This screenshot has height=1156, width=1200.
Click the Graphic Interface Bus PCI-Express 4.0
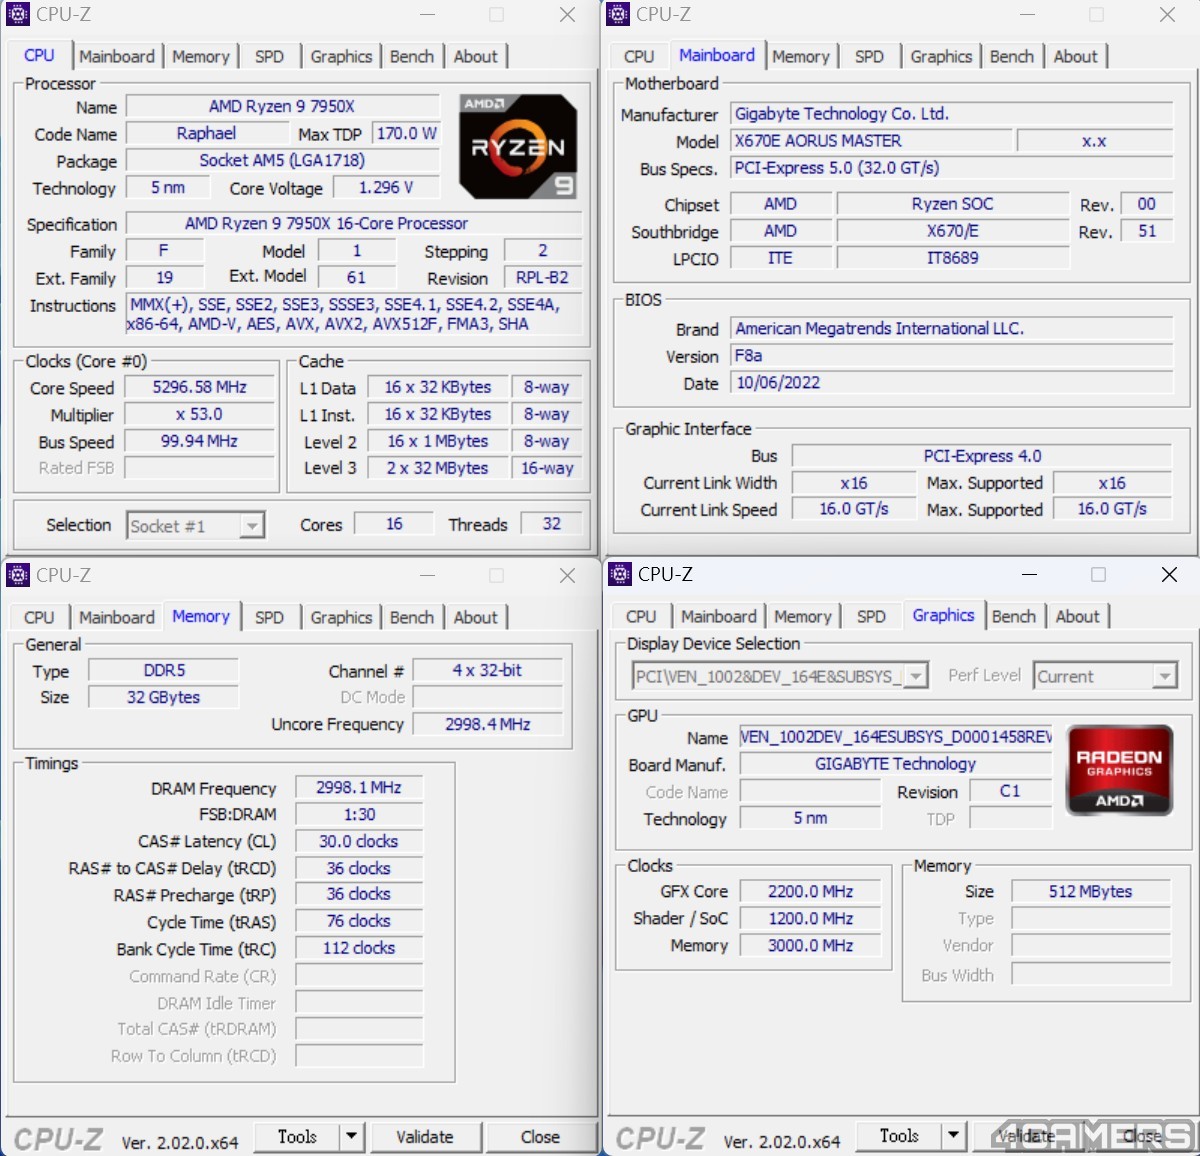(x=982, y=456)
